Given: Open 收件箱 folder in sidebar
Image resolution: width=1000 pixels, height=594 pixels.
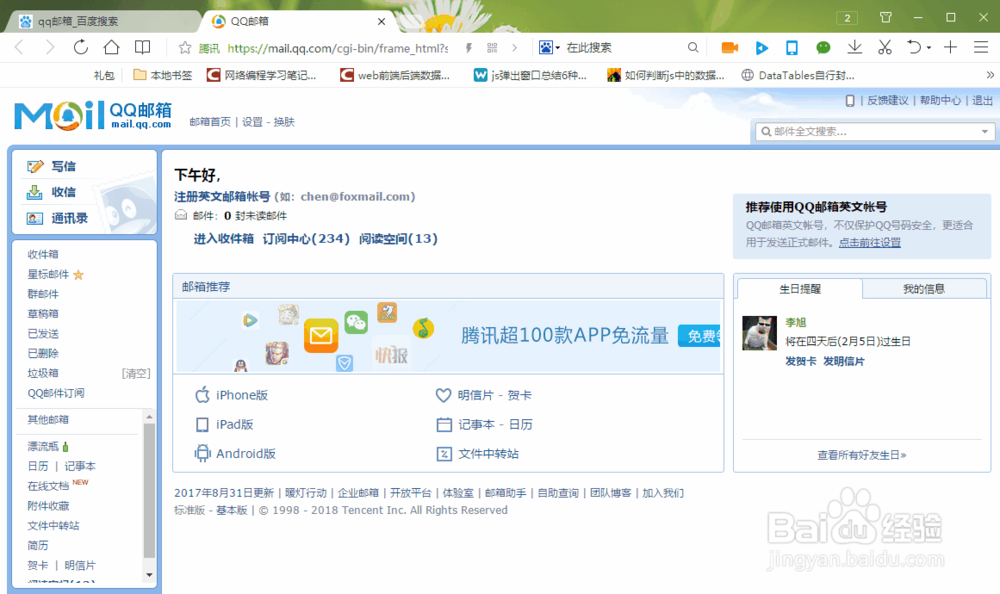Looking at the screenshot, I should tap(43, 255).
